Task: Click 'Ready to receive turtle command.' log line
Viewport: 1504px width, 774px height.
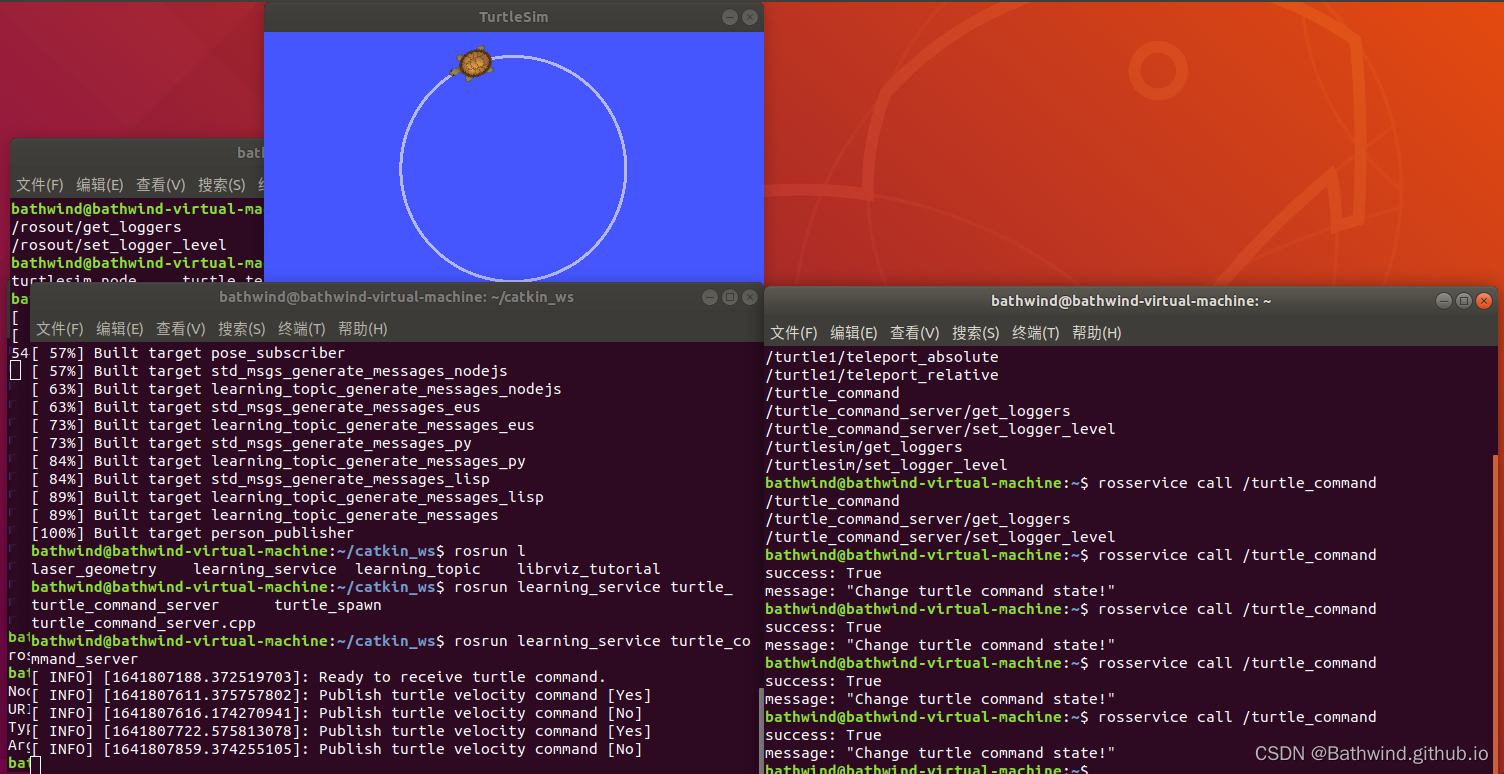Action: tap(319, 677)
